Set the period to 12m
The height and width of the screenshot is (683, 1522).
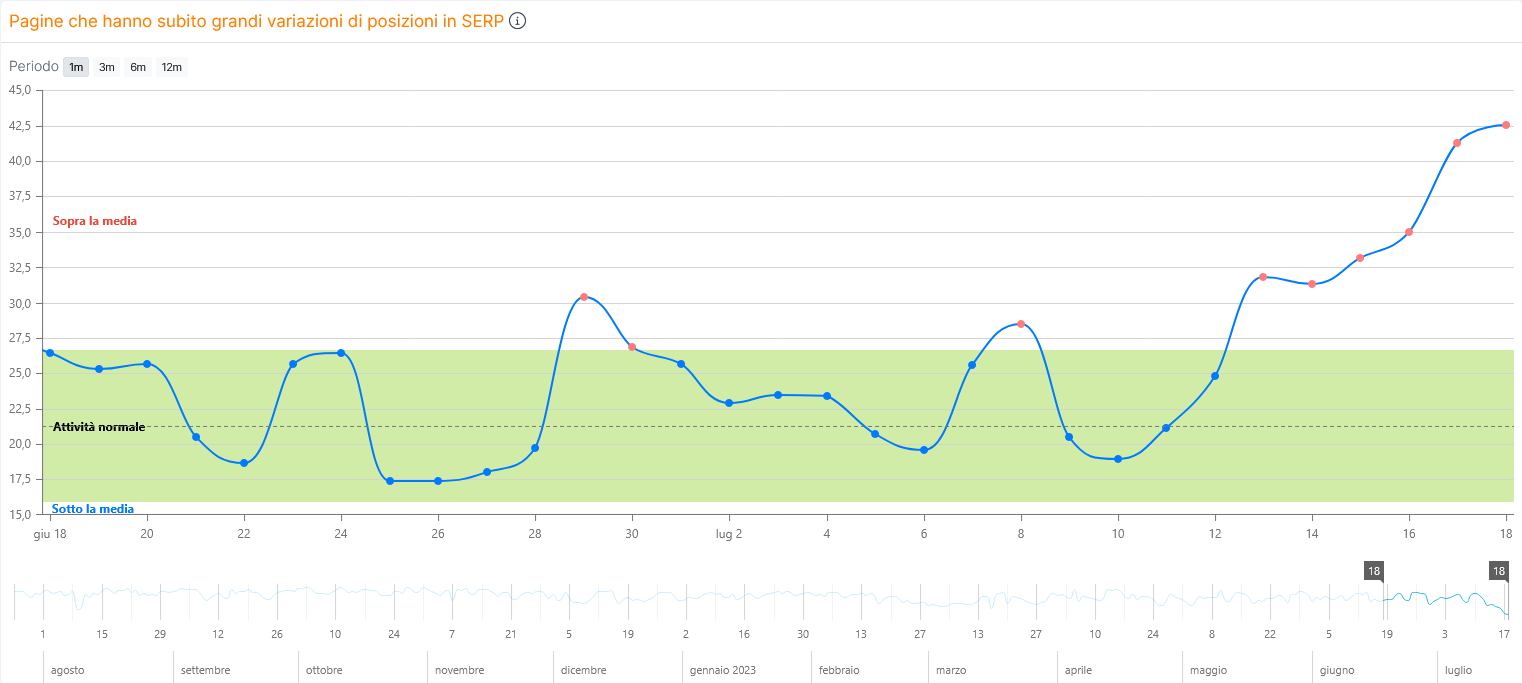pyautogui.click(x=172, y=67)
